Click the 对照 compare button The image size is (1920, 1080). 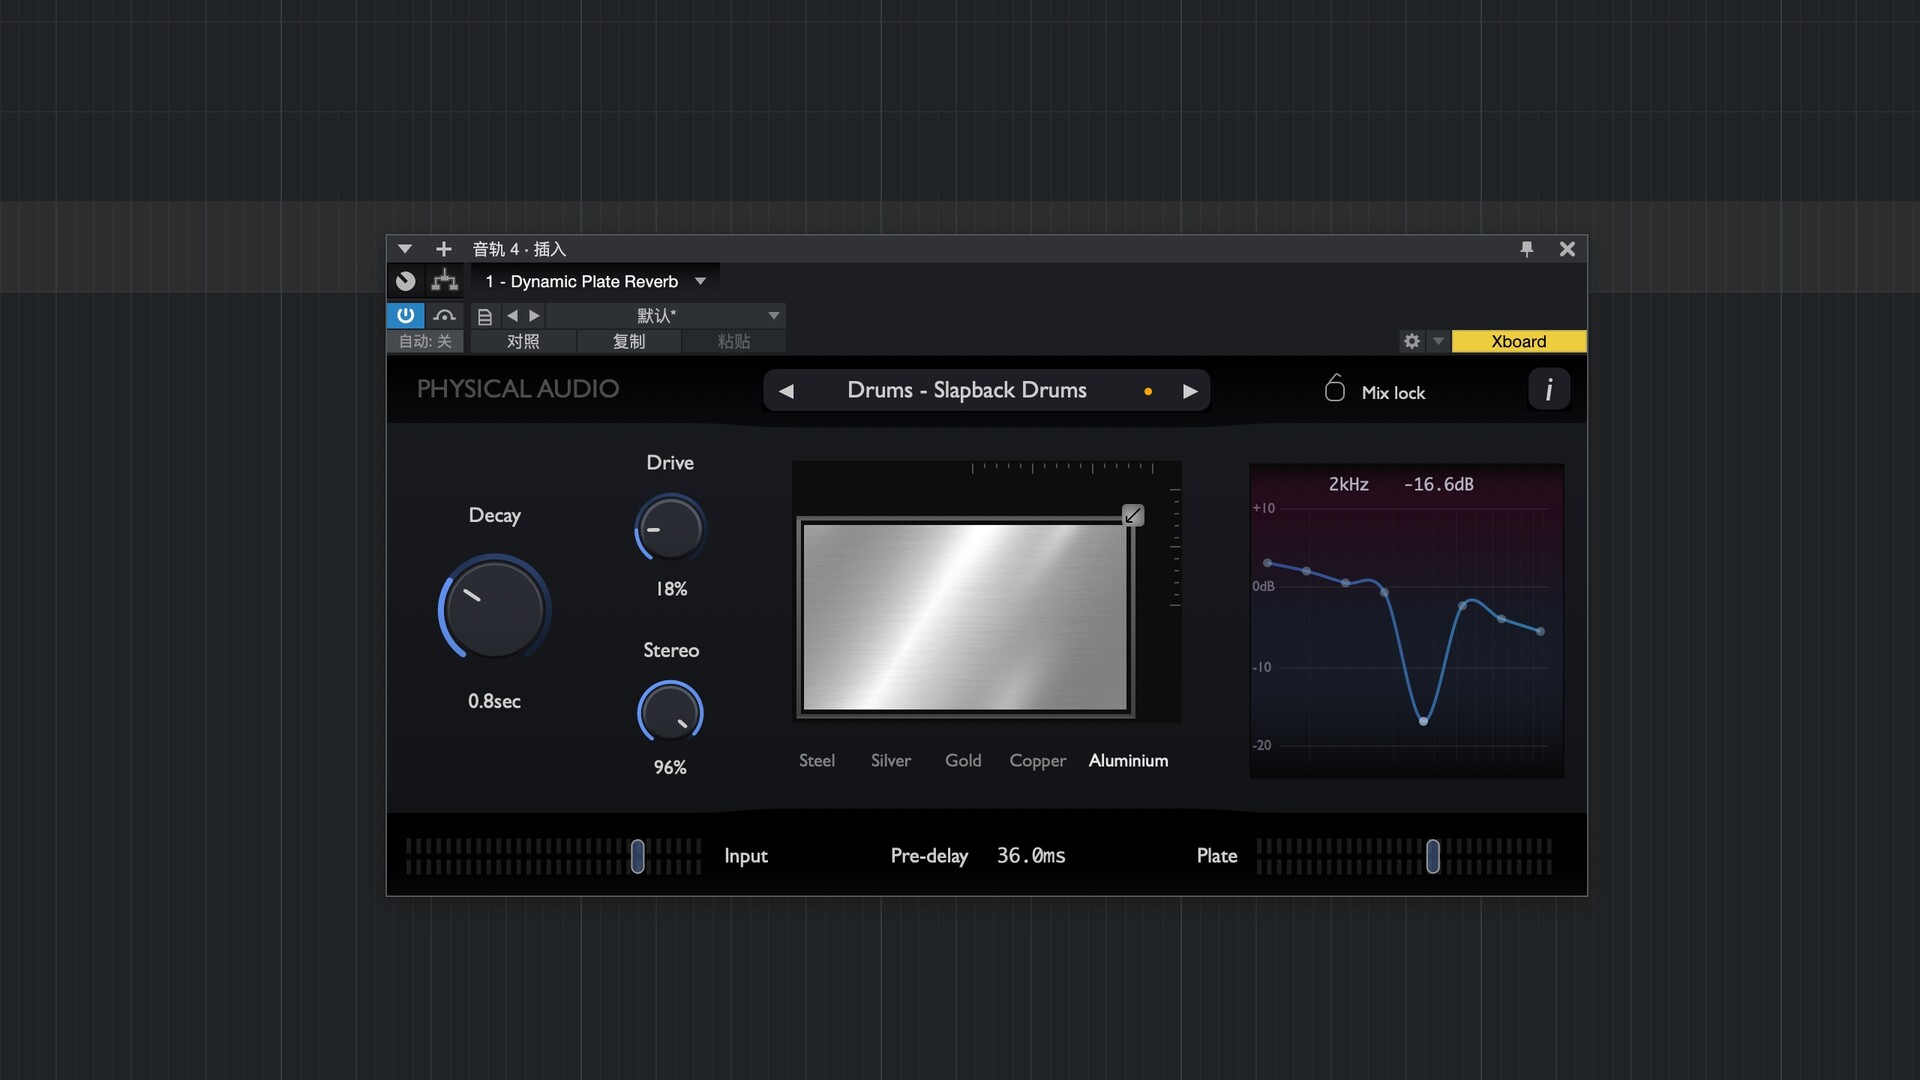click(523, 342)
